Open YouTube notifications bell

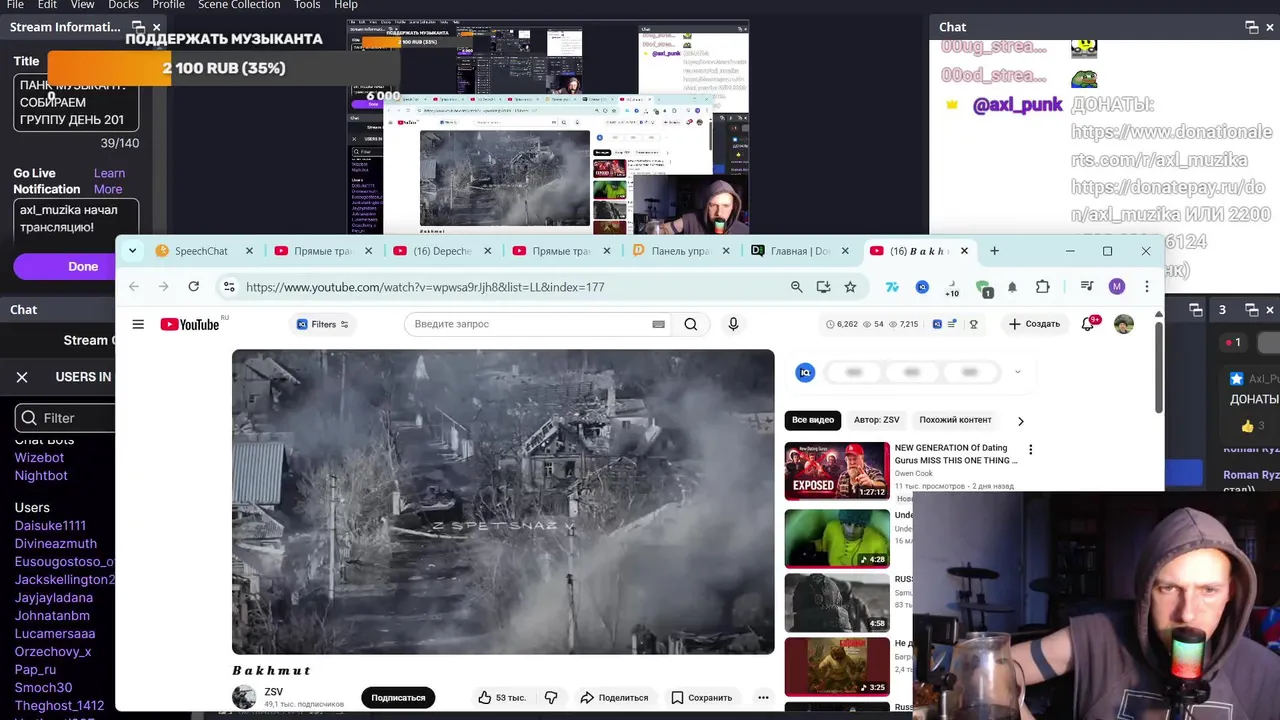1088,324
